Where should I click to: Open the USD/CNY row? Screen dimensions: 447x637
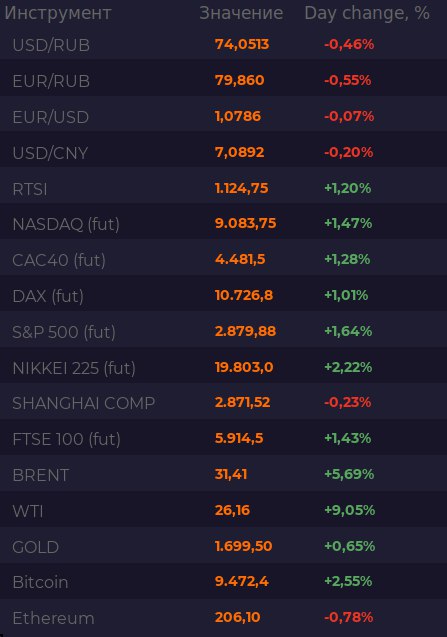pyautogui.click(x=224, y=152)
